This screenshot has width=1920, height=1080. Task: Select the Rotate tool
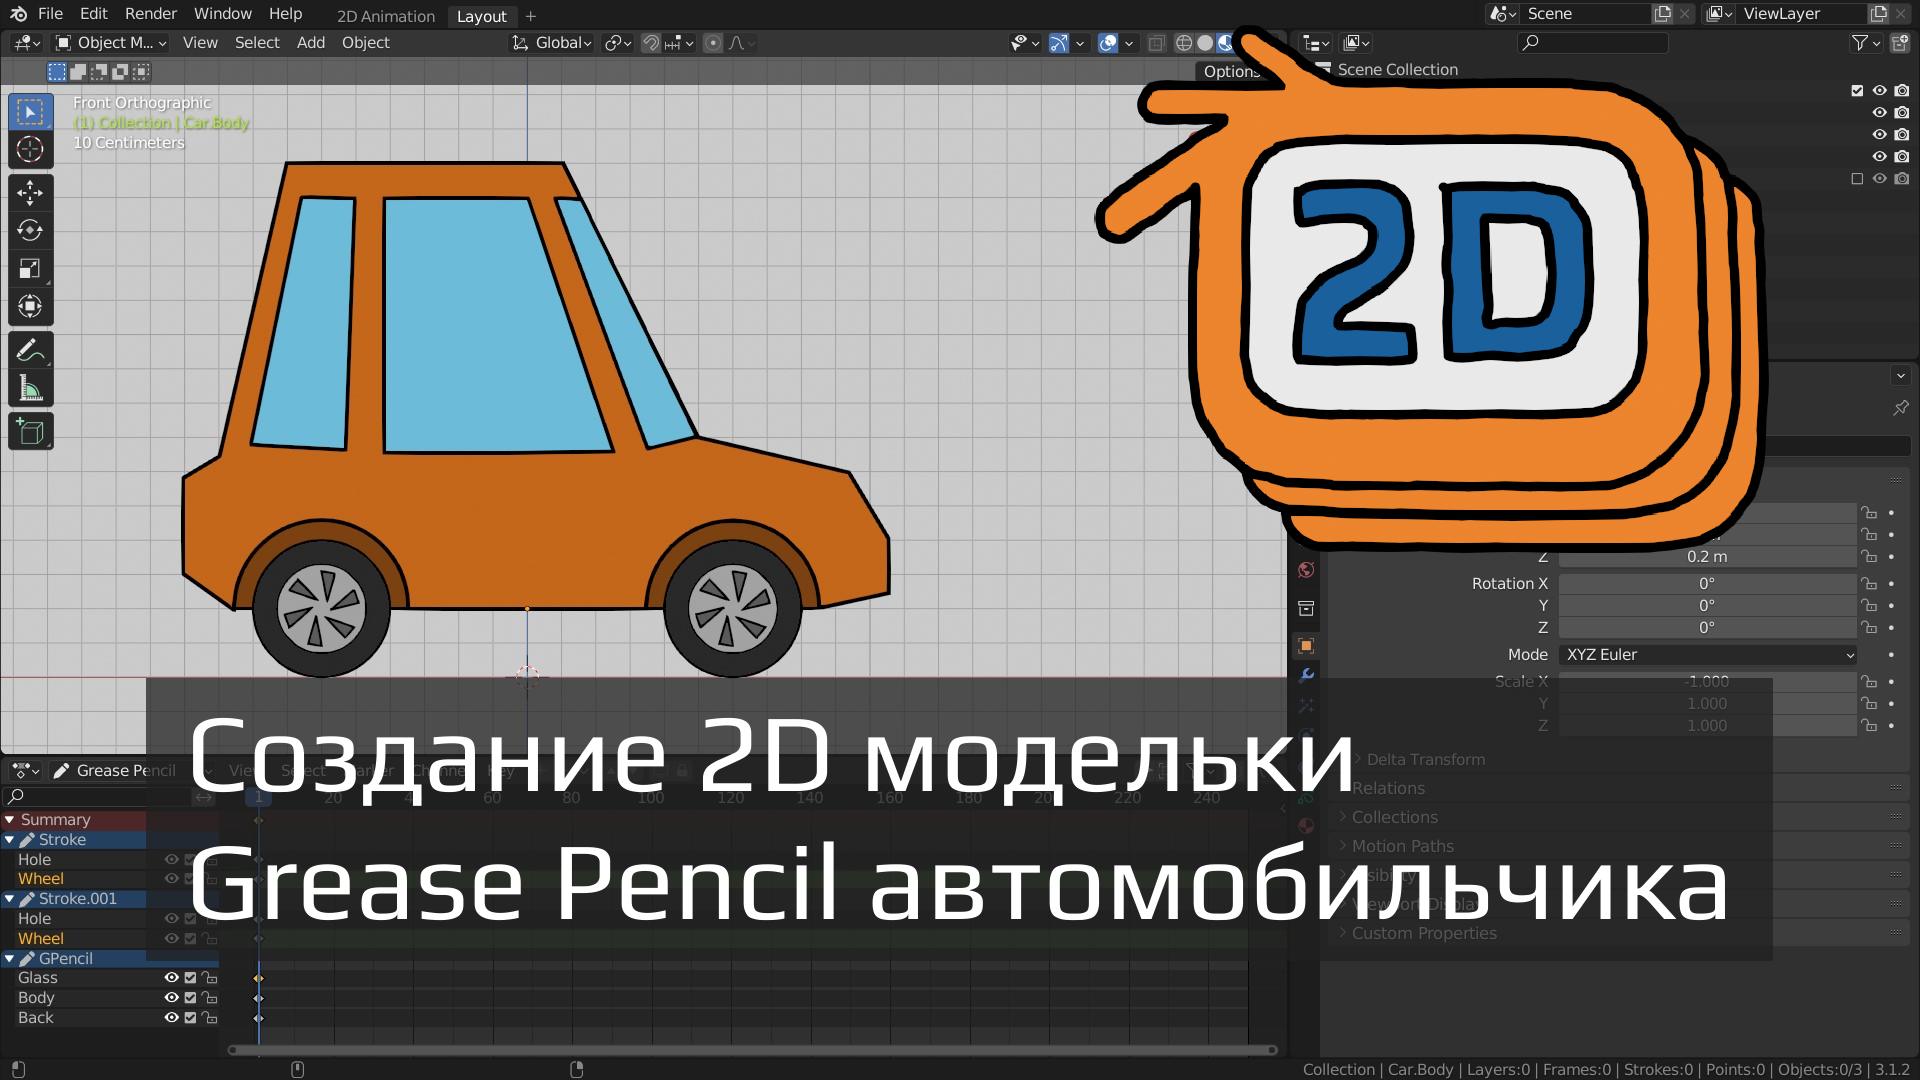30,230
